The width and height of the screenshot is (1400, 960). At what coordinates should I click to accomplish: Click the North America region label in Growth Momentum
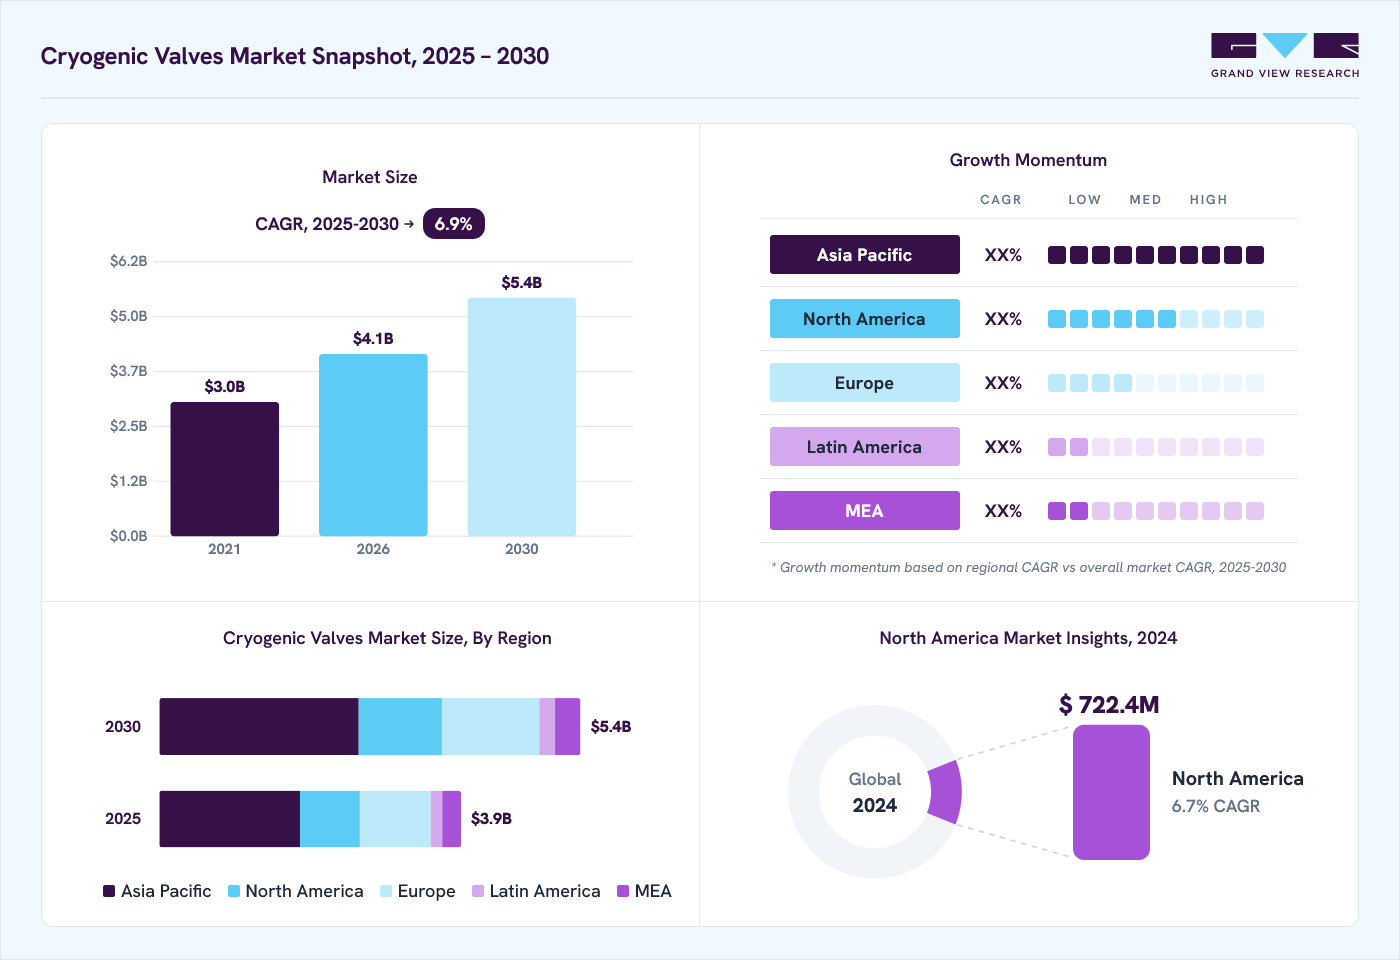click(x=865, y=319)
